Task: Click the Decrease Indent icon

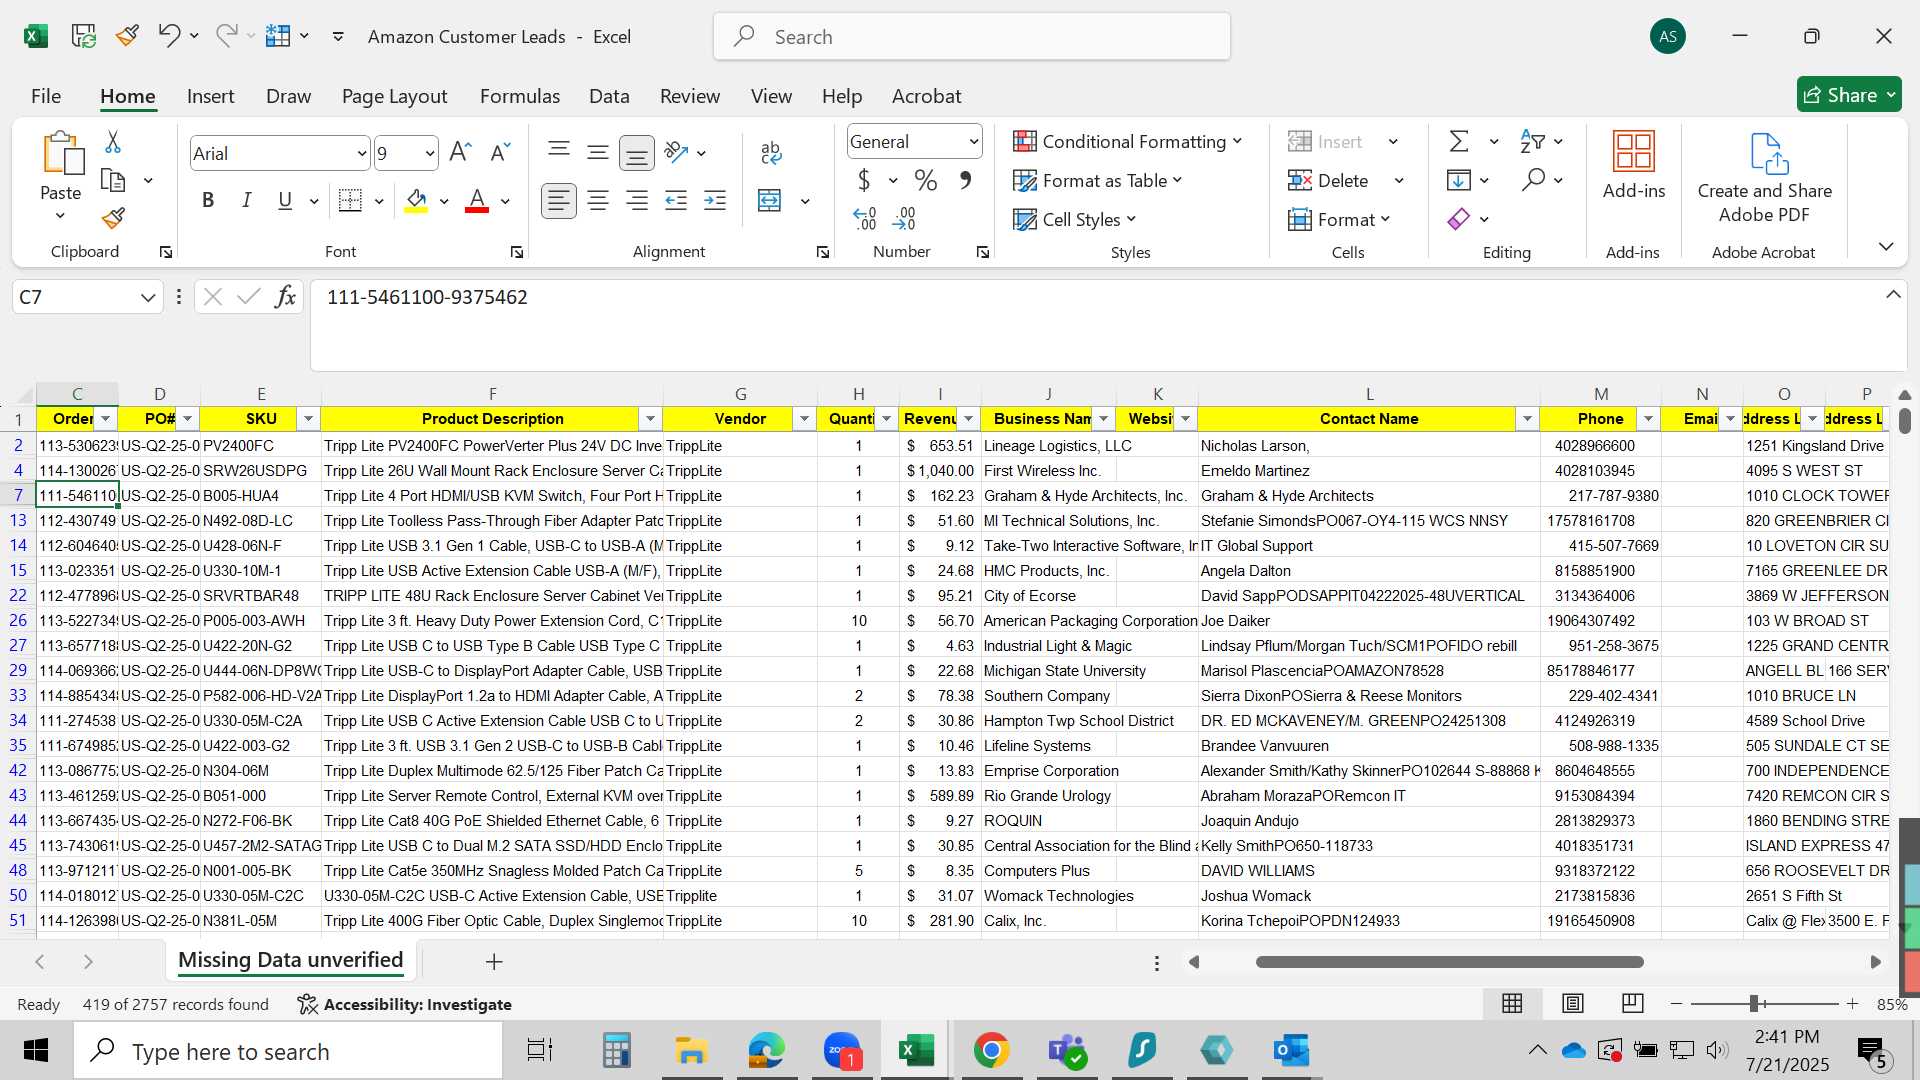Action: pos(676,201)
